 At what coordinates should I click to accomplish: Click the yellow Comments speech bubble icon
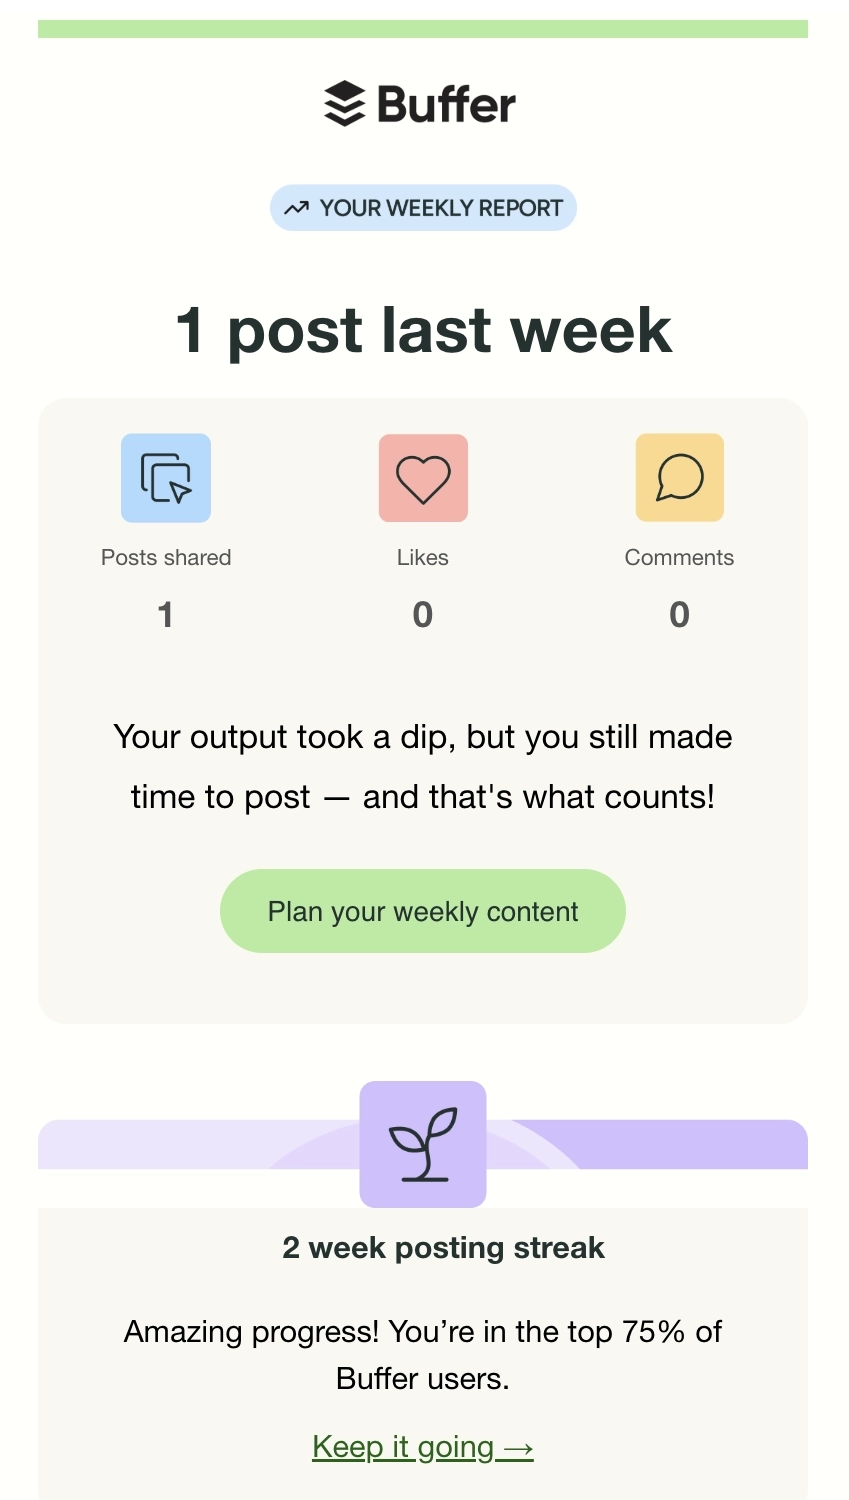pos(680,478)
